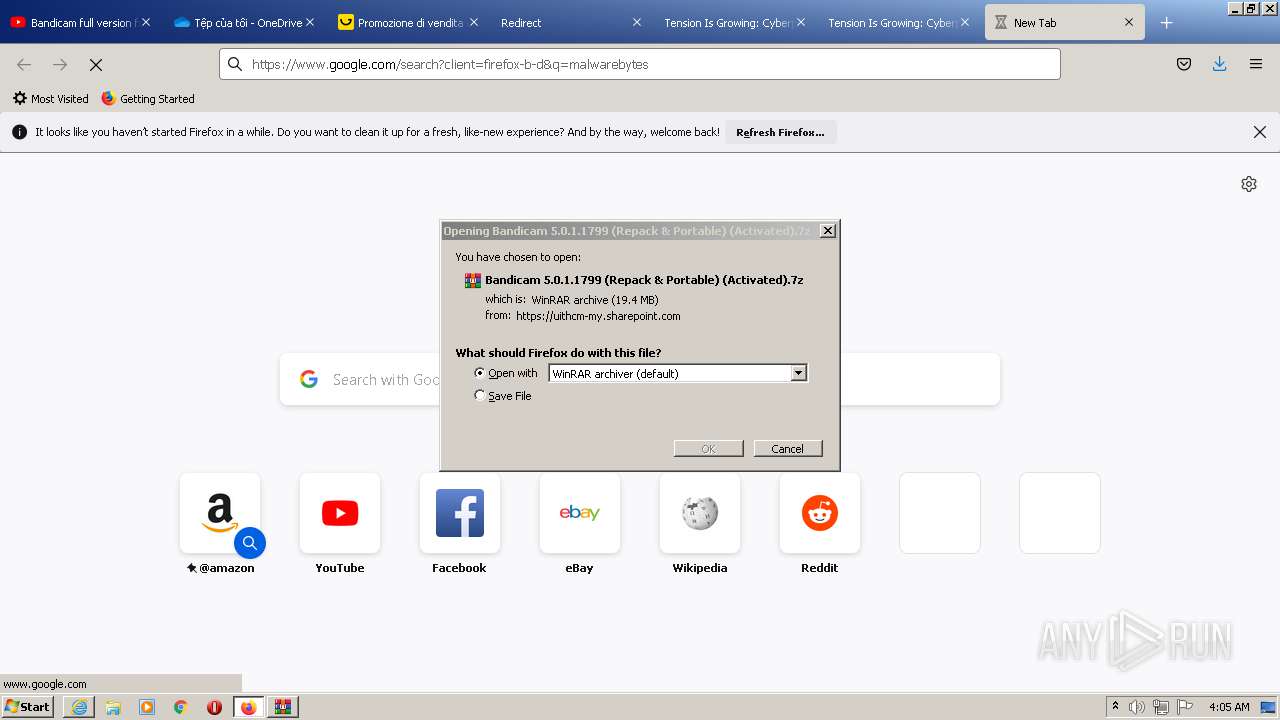1280x720 pixels.
Task: Click the Bandicam 7z file name
Action: [644, 280]
